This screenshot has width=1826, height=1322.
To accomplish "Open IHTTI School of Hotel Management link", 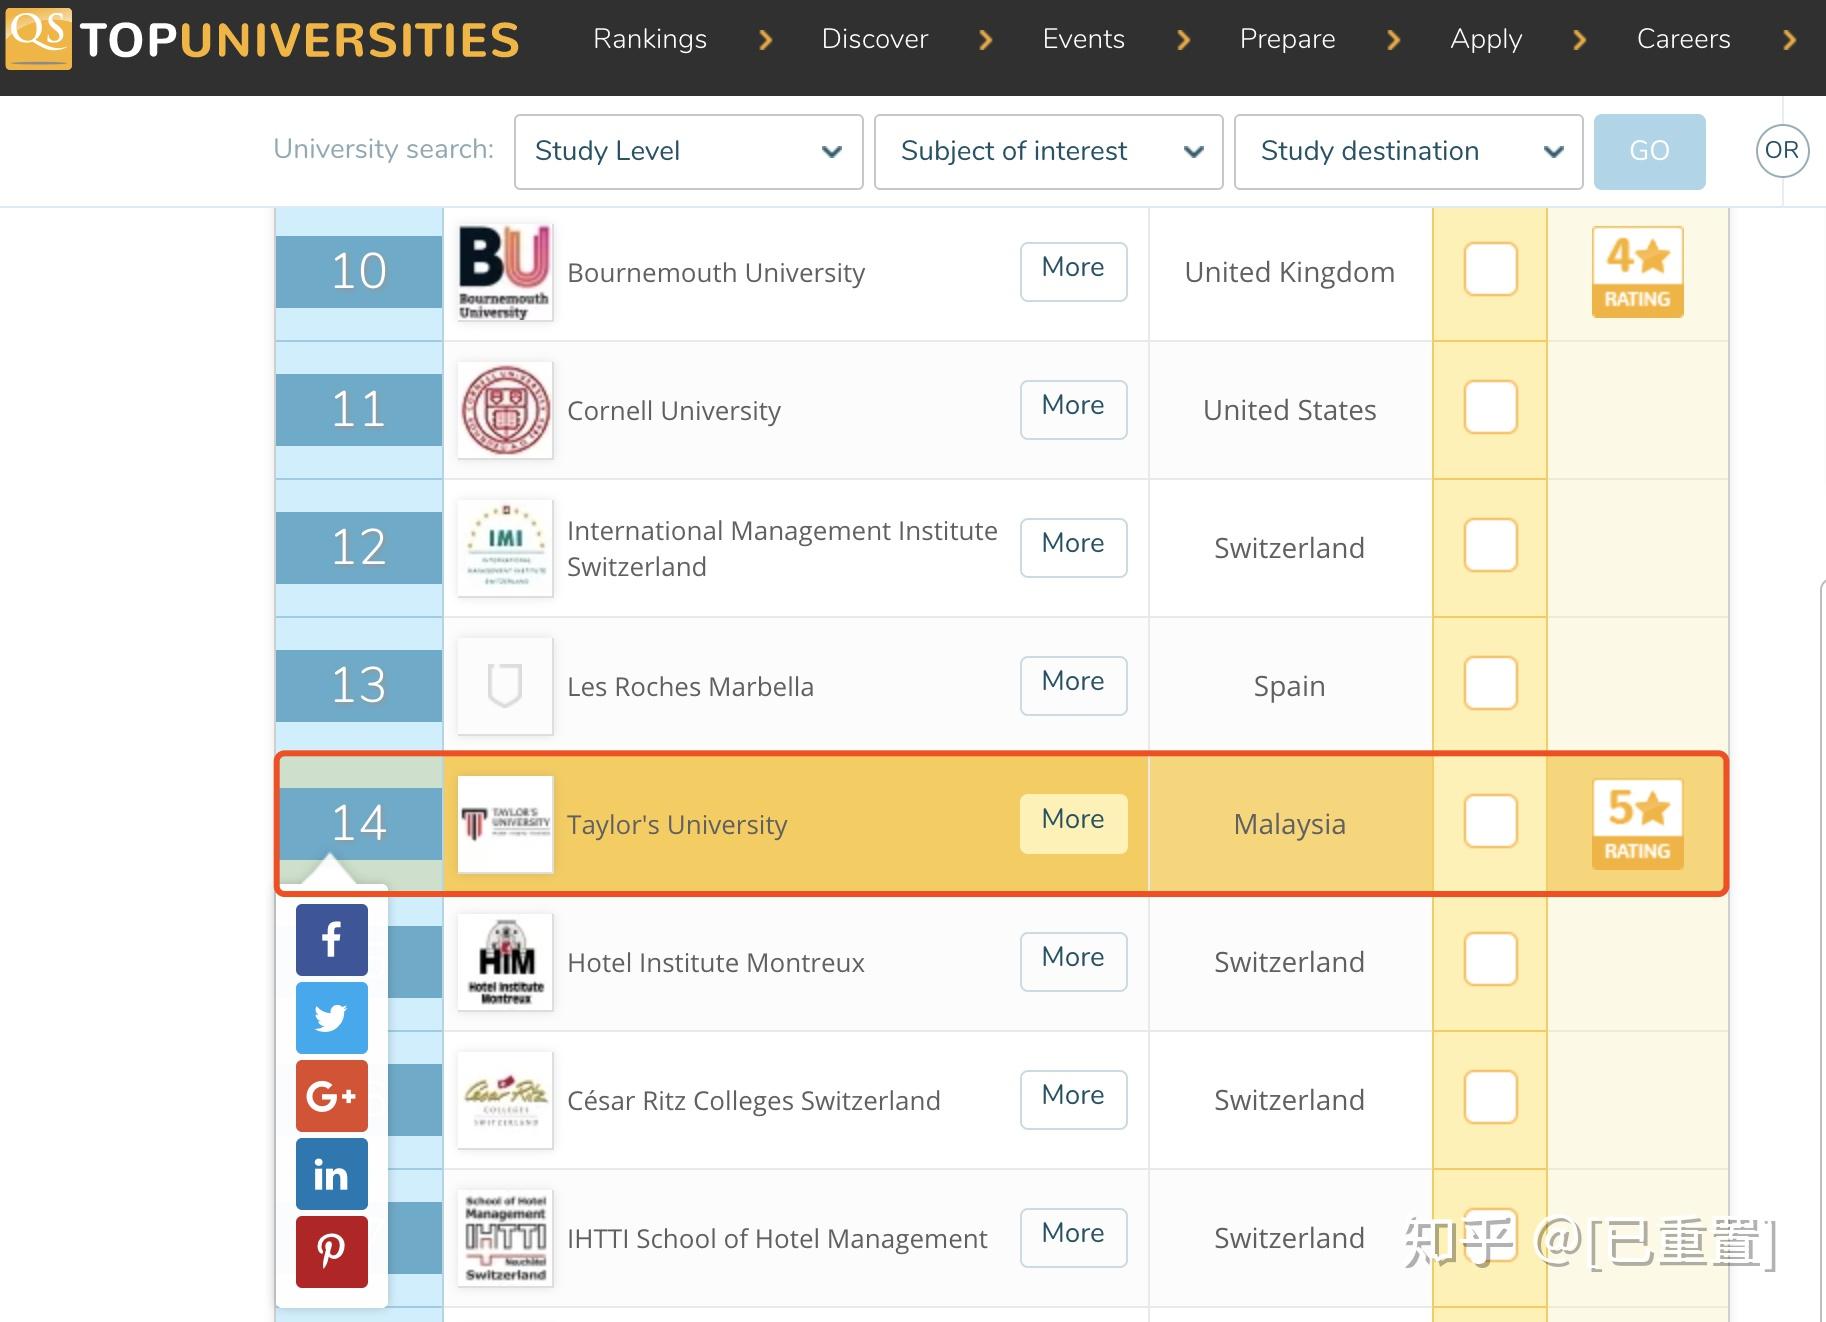I will (777, 1239).
